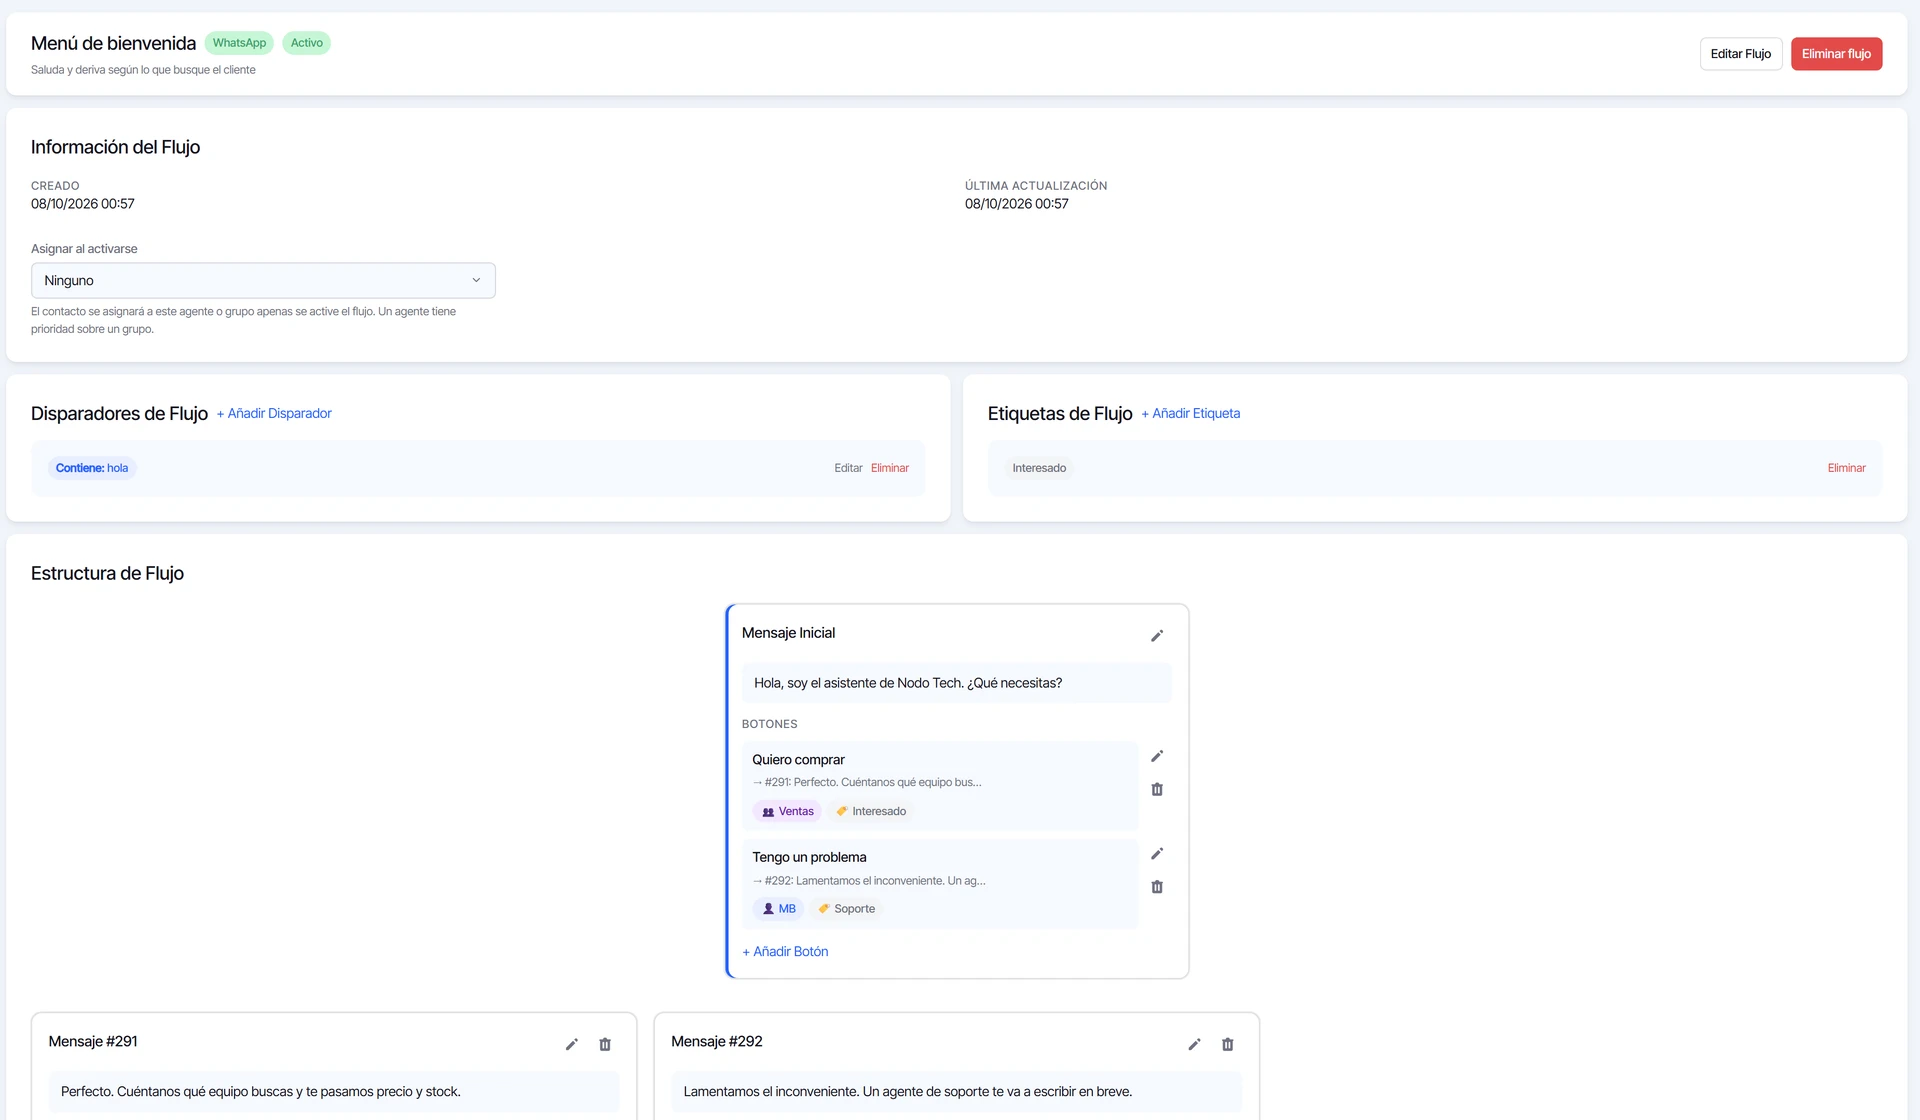Screen dimensions: 1920x1120
Task: Add a tag via Añadir Etiqueta
Action: pyautogui.click(x=1191, y=413)
